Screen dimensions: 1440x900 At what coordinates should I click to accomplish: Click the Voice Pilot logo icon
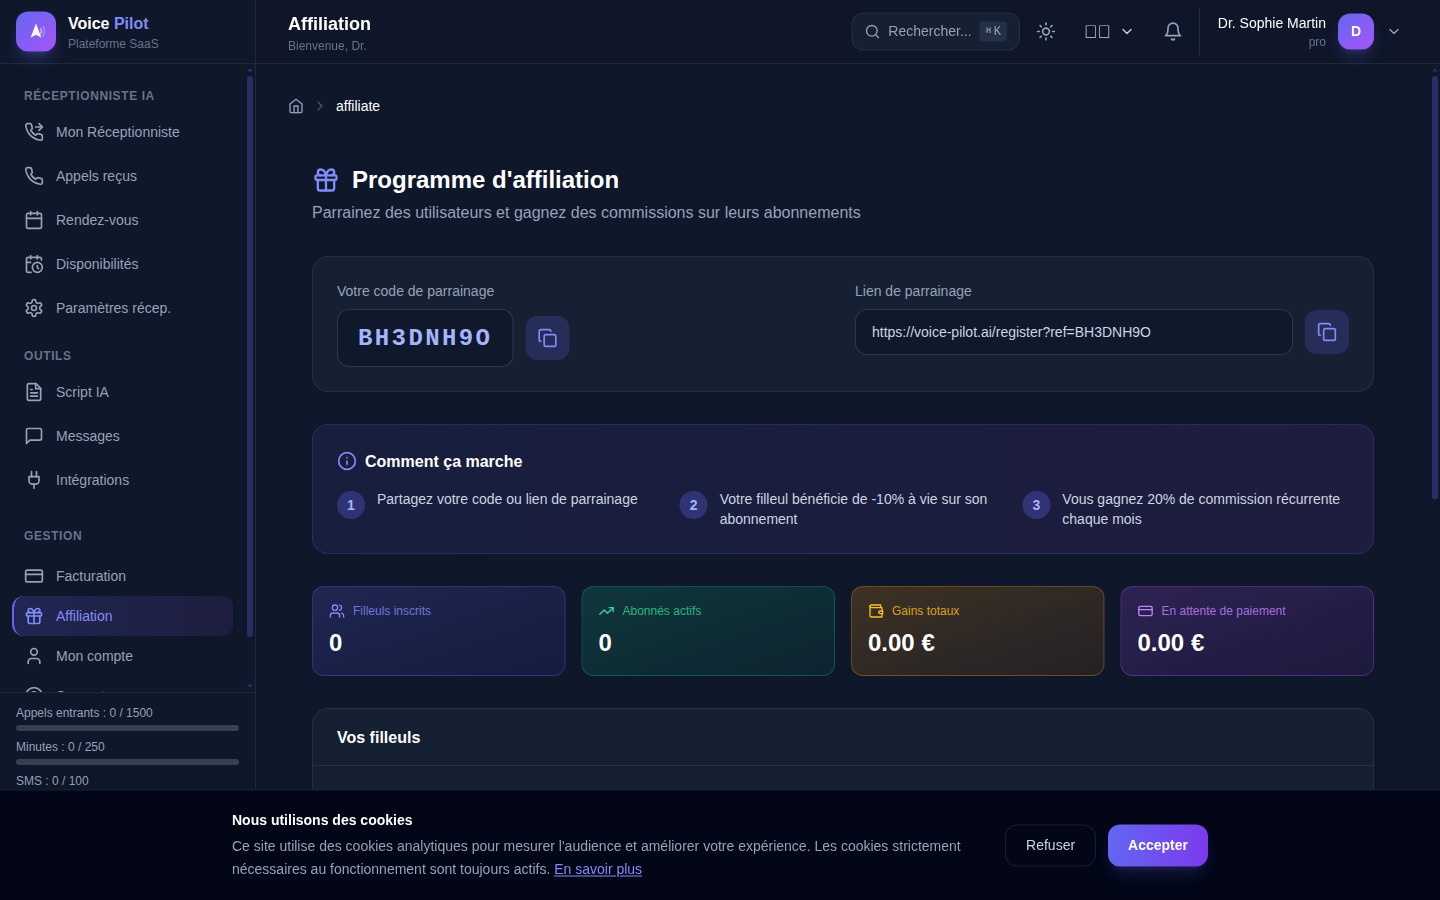(x=36, y=31)
